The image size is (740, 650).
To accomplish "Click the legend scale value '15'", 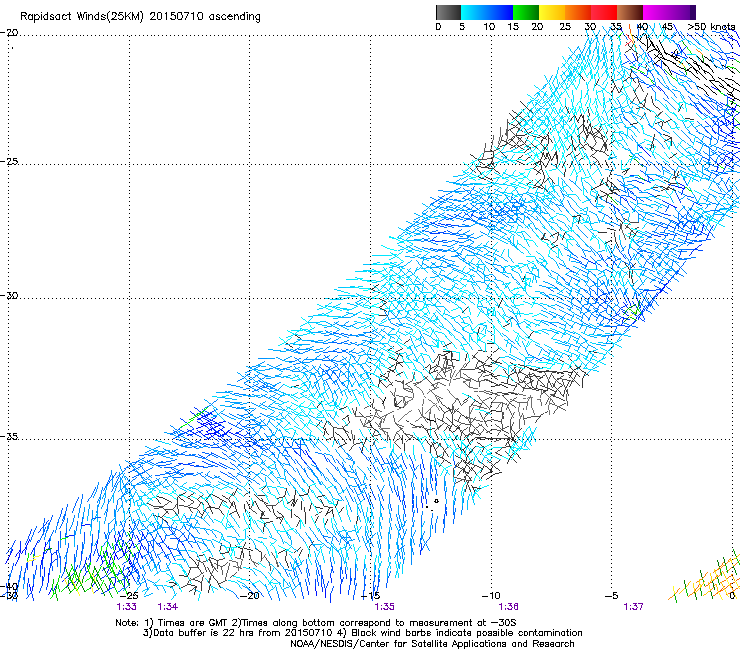I will [513, 27].
